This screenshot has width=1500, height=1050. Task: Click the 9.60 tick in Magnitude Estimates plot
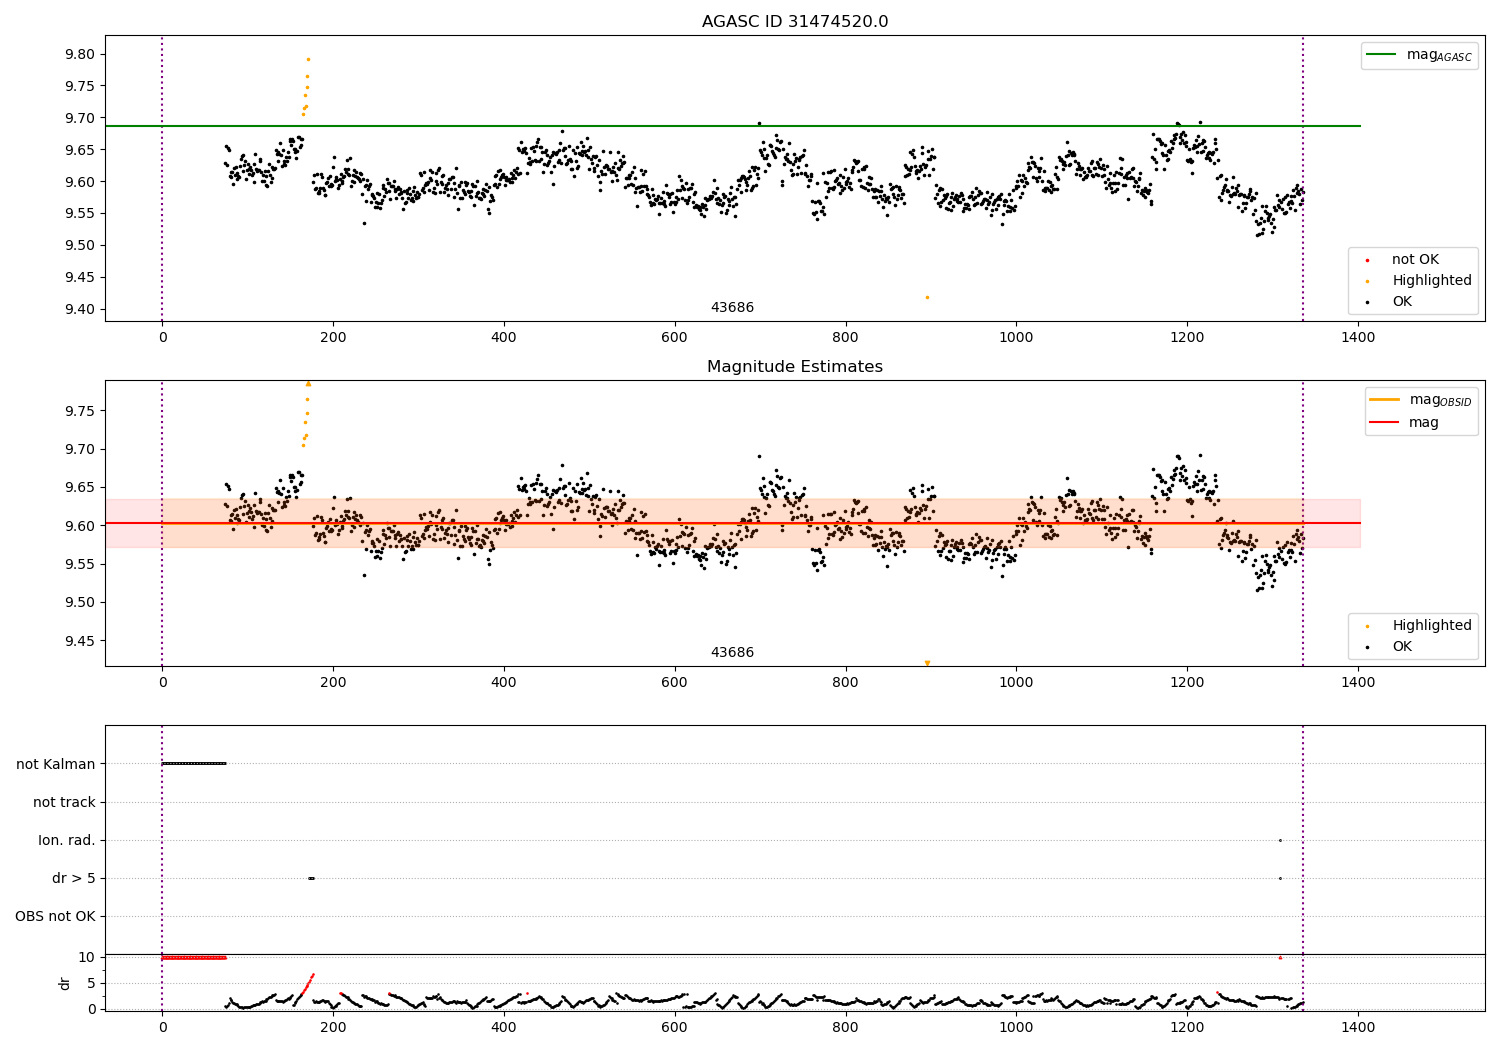(80, 526)
